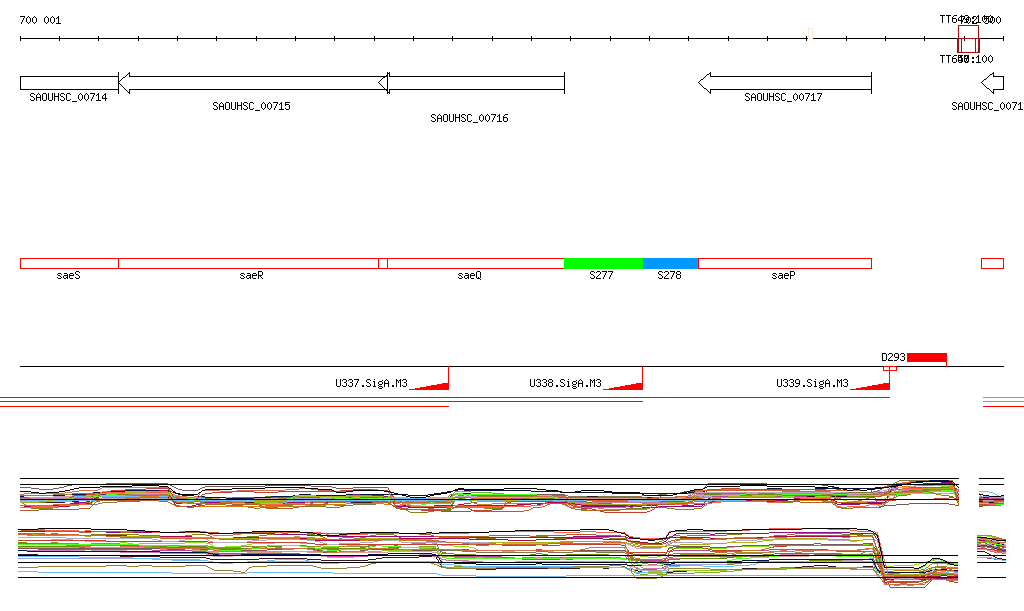
Task: Select the green S277 segment
Action: click(x=603, y=263)
